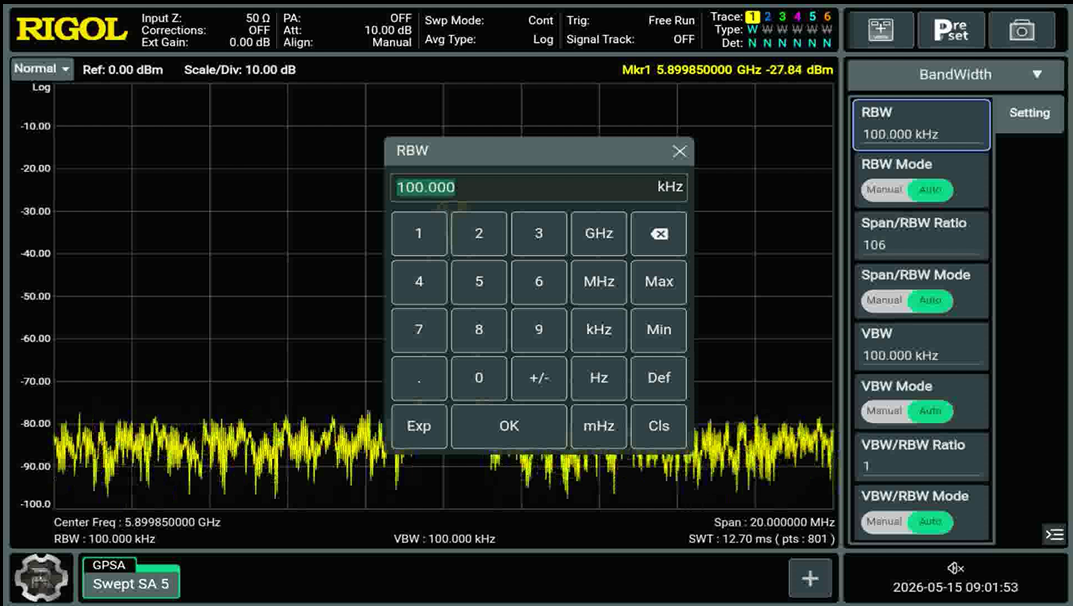
Task: Toggle VBW Mode Manual/Auto switch
Action: [907, 411]
